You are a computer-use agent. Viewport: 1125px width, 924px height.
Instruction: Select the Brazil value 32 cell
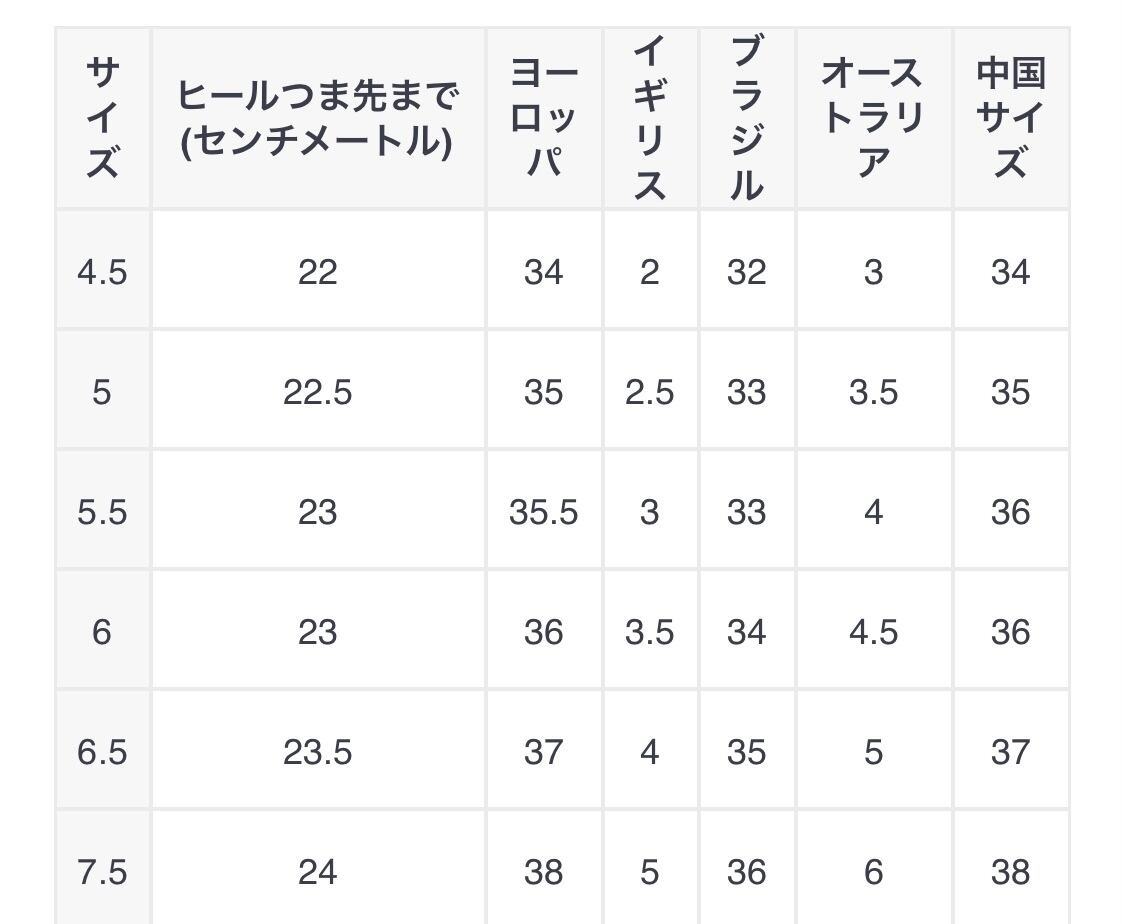pyautogui.click(x=747, y=272)
